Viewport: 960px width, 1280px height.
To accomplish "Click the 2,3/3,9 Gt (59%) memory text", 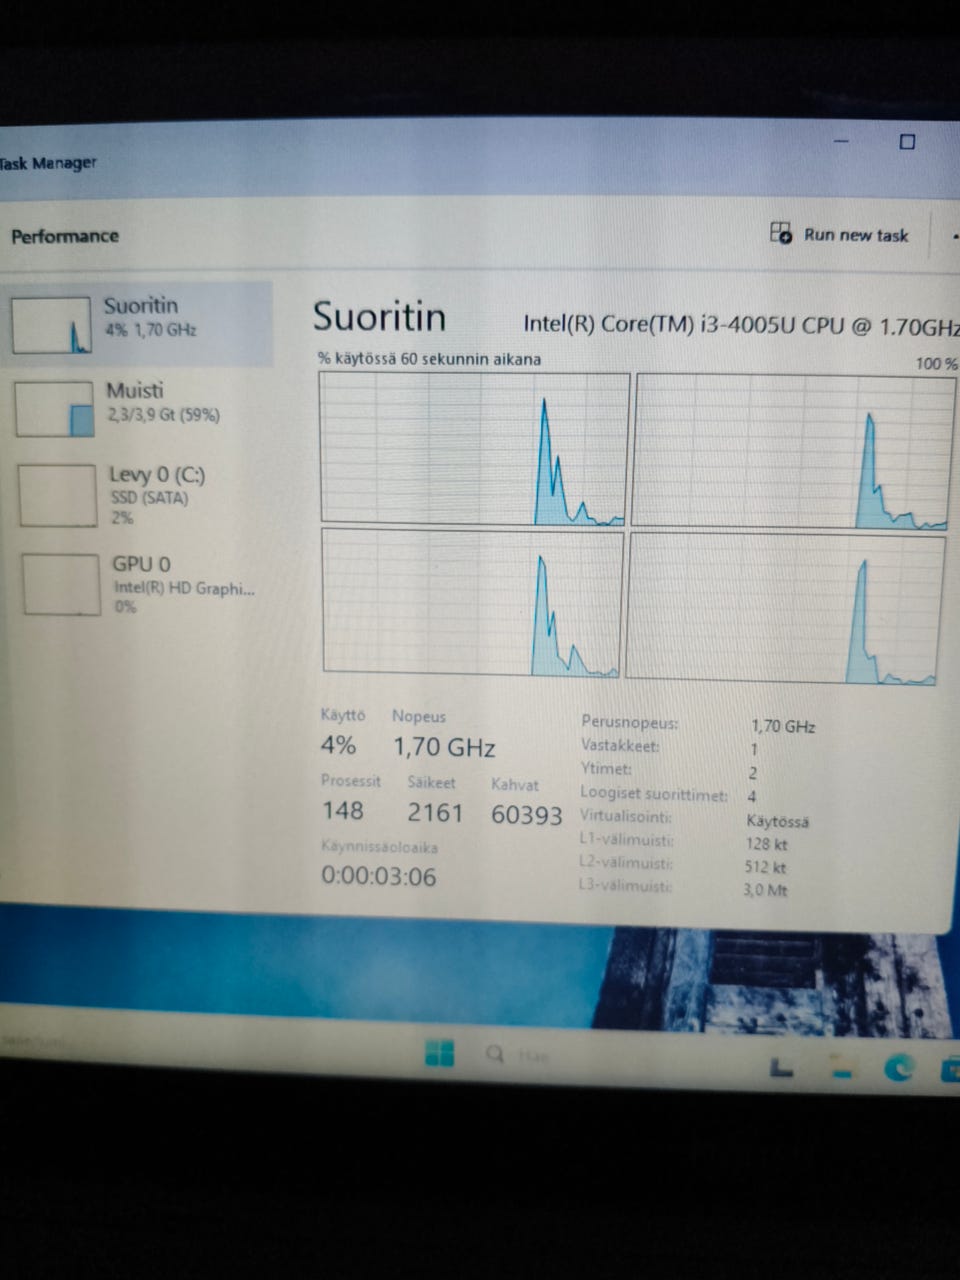I will (163, 415).
